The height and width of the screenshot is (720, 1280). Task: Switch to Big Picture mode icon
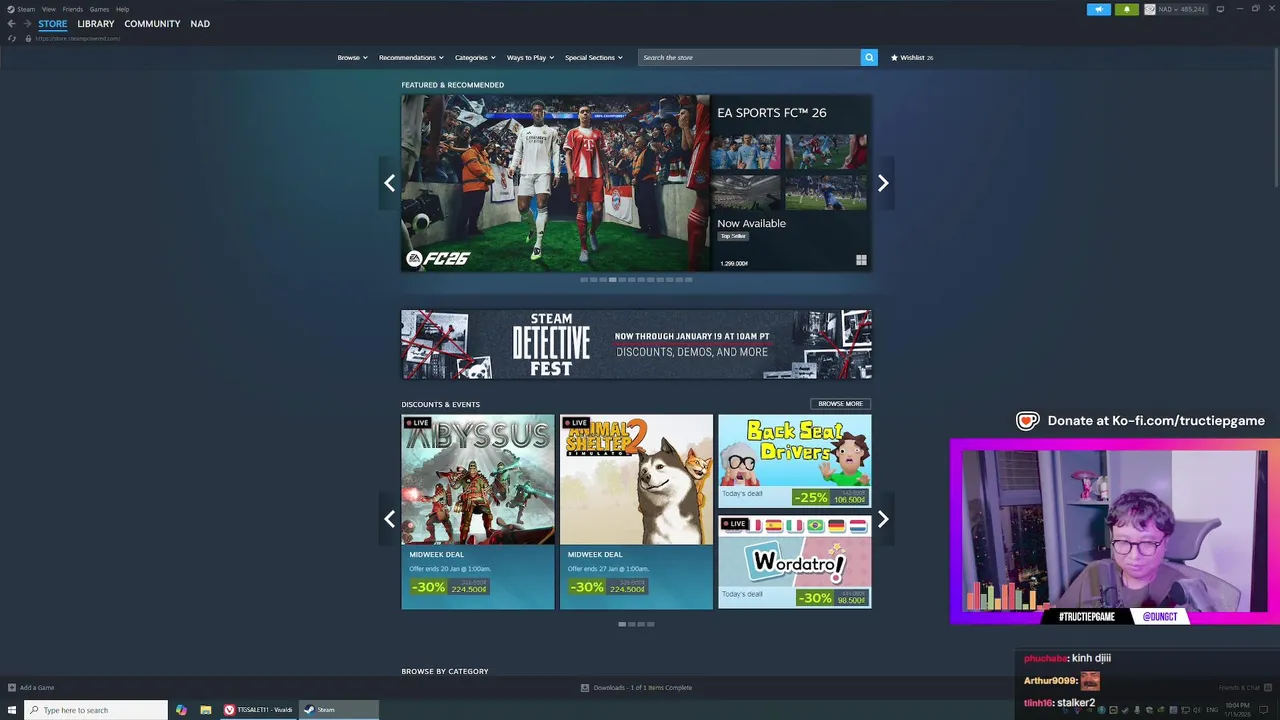pyautogui.click(x=1220, y=9)
